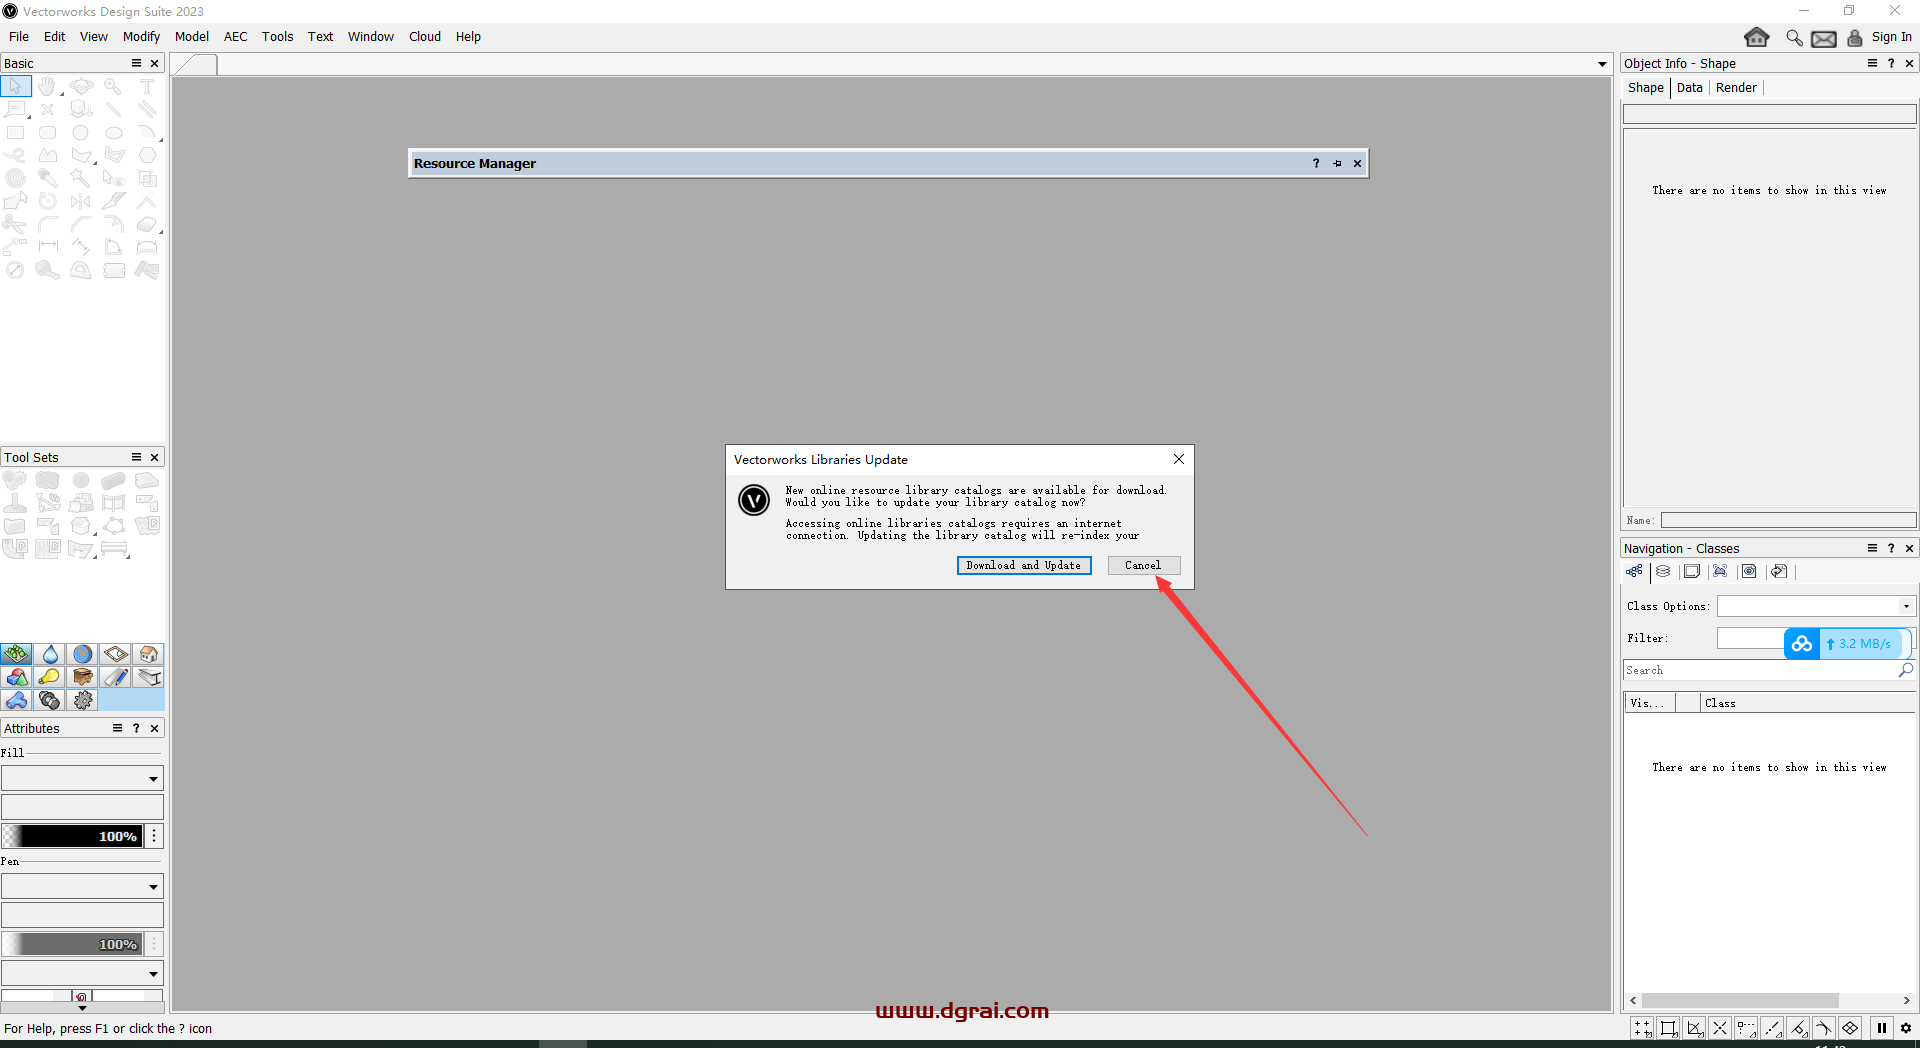
Task: Select the Rectangle tool
Action: [16, 133]
